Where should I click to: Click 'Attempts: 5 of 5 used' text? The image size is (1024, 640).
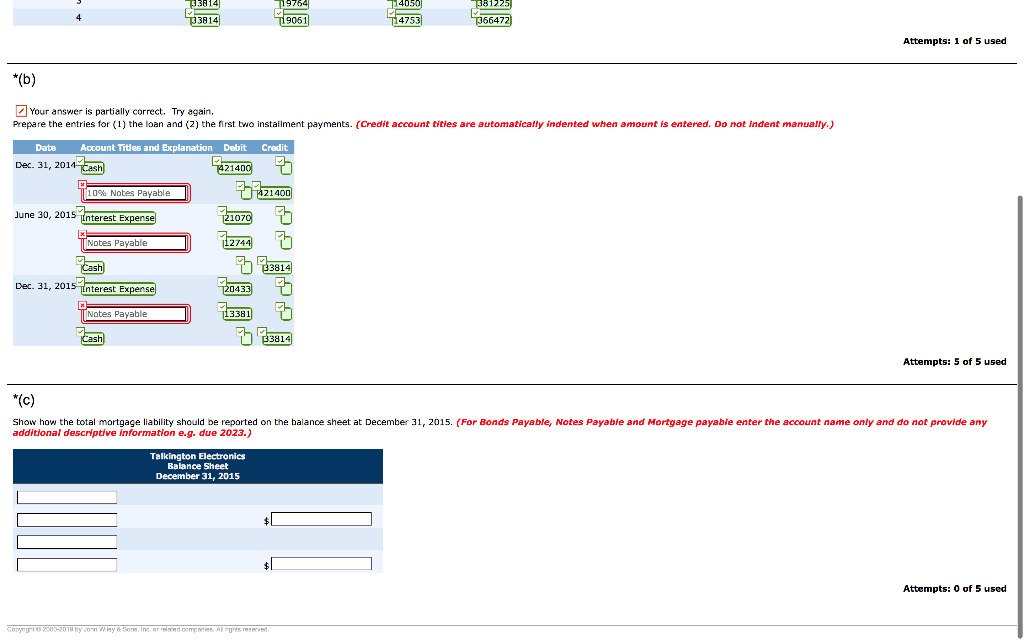coord(954,362)
